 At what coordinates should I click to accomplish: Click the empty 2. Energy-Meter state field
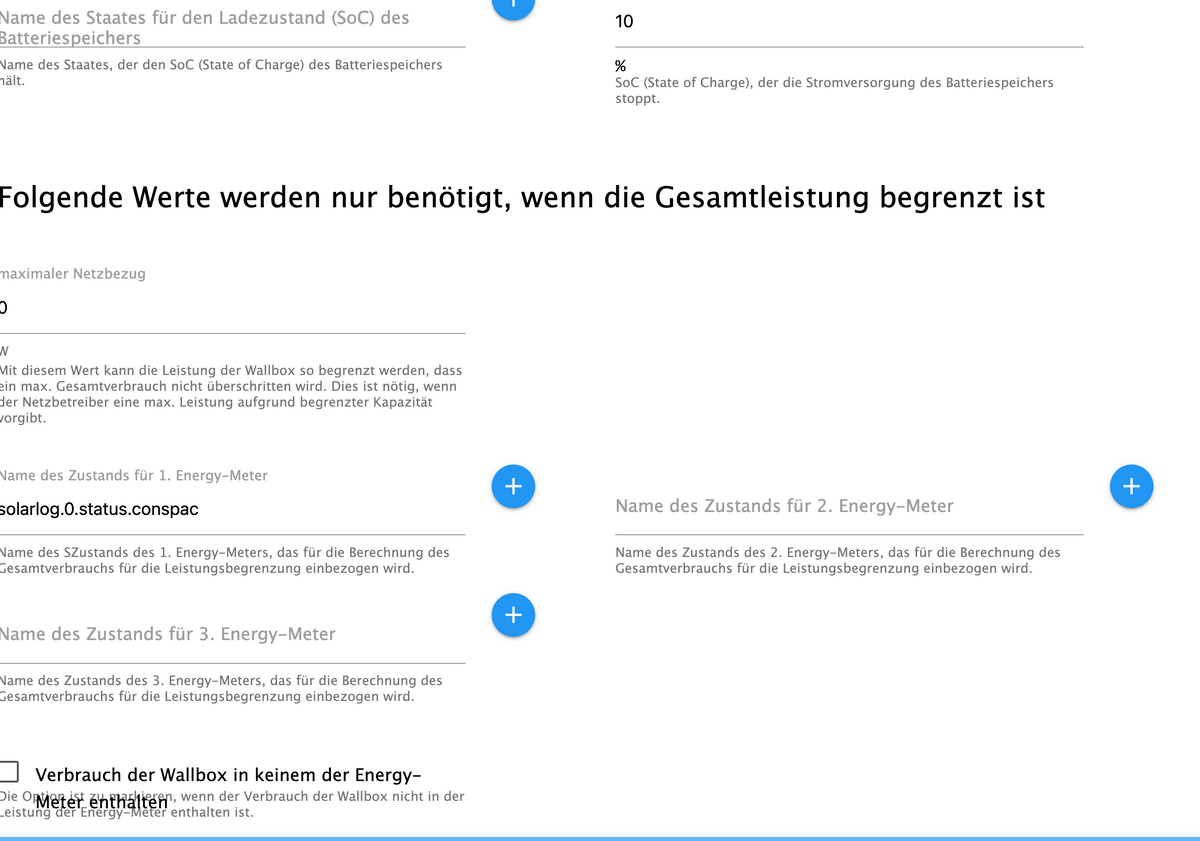point(849,507)
